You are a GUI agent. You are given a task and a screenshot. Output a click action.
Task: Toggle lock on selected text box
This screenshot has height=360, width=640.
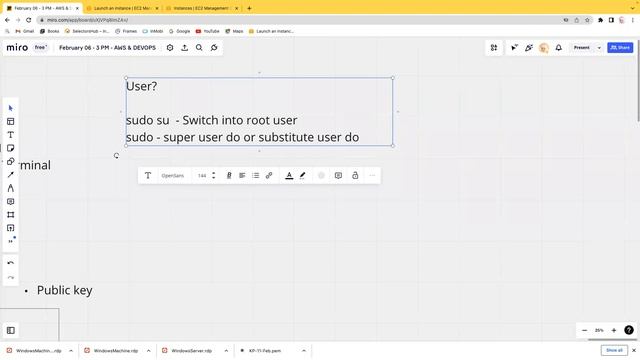click(x=355, y=176)
